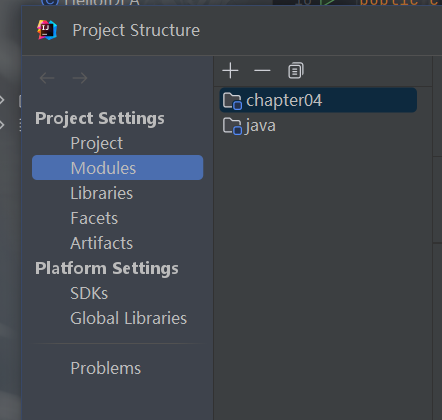This screenshot has height=420, width=442.
Task: Open the Libraries section
Action: pyautogui.click(x=102, y=193)
